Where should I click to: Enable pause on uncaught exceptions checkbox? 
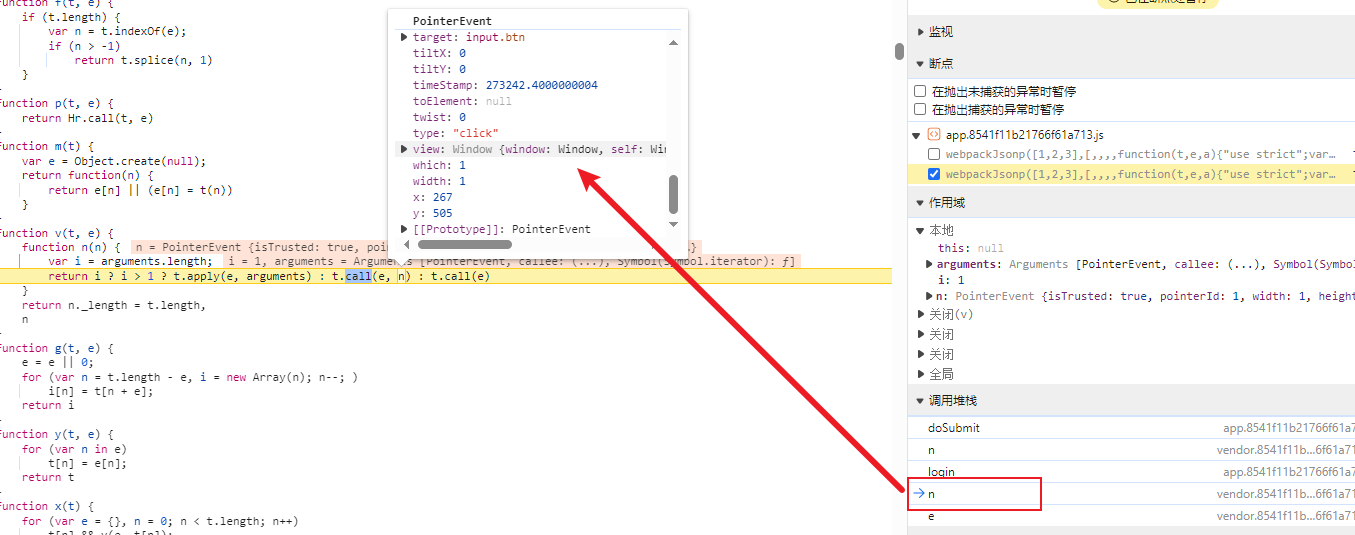tap(920, 91)
